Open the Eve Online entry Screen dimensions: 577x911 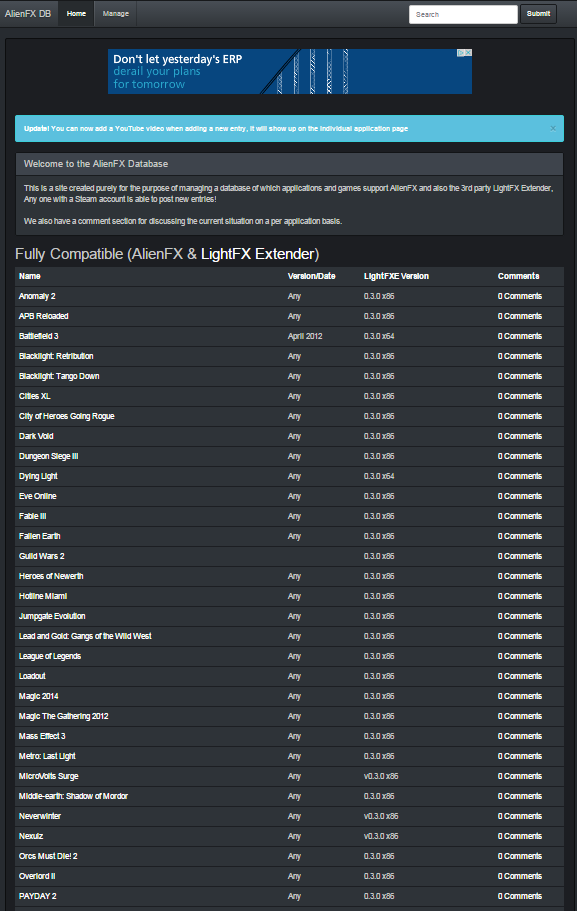pyautogui.click(x=37, y=496)
